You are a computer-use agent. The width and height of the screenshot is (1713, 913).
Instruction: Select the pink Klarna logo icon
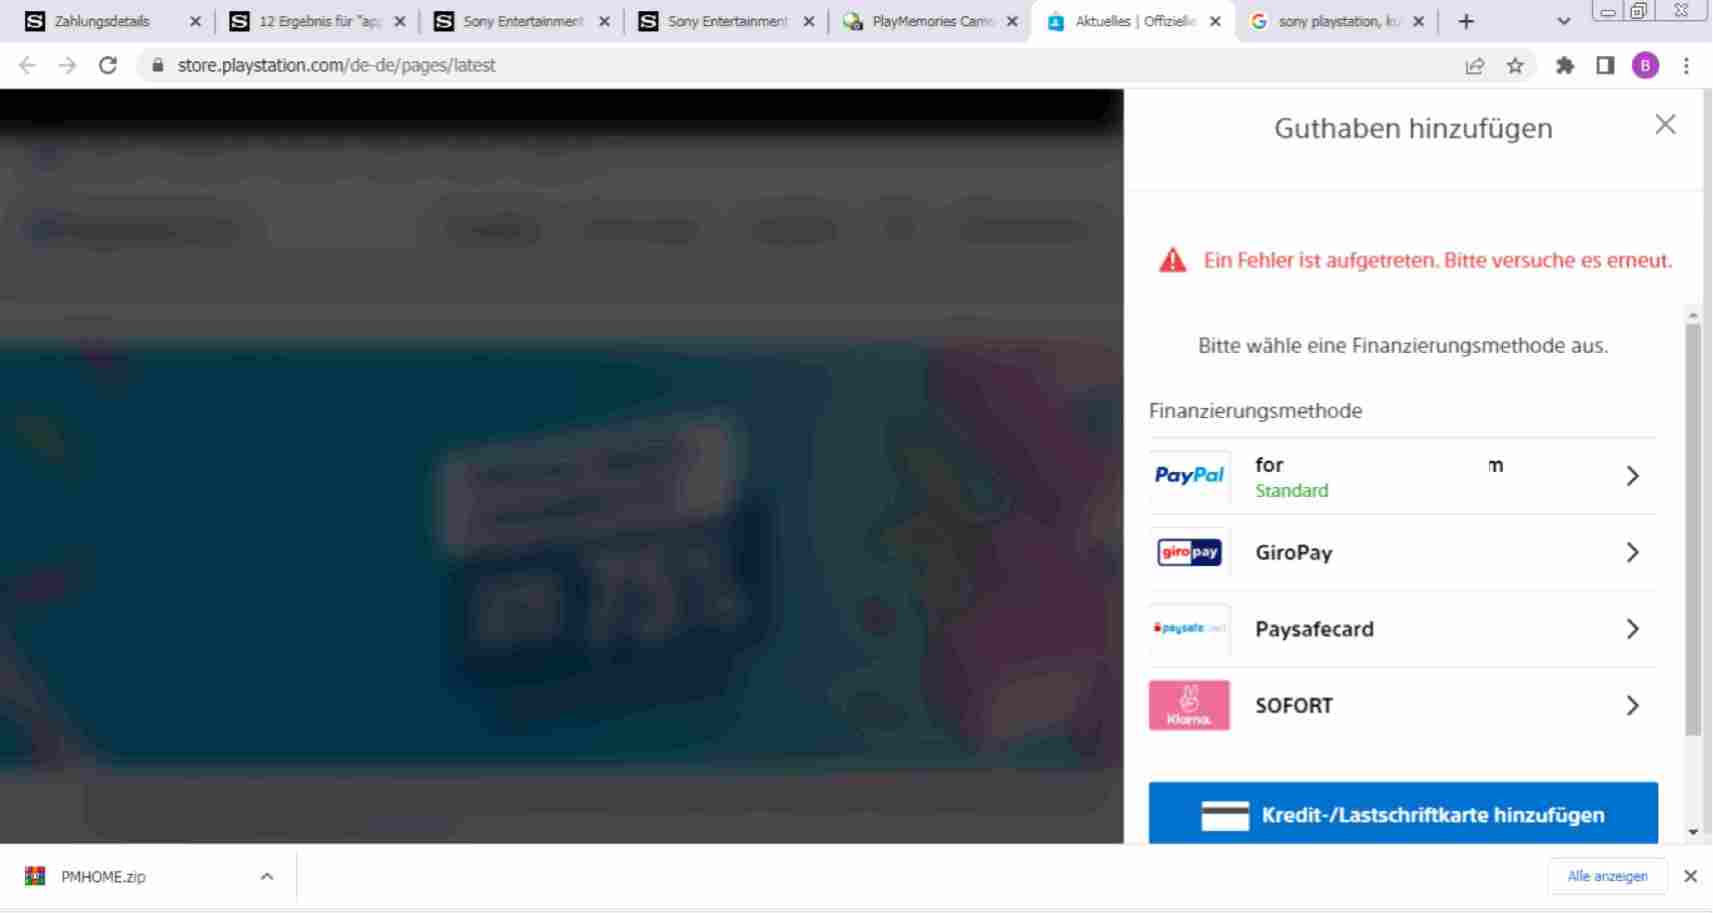[x=1189, y=705]
